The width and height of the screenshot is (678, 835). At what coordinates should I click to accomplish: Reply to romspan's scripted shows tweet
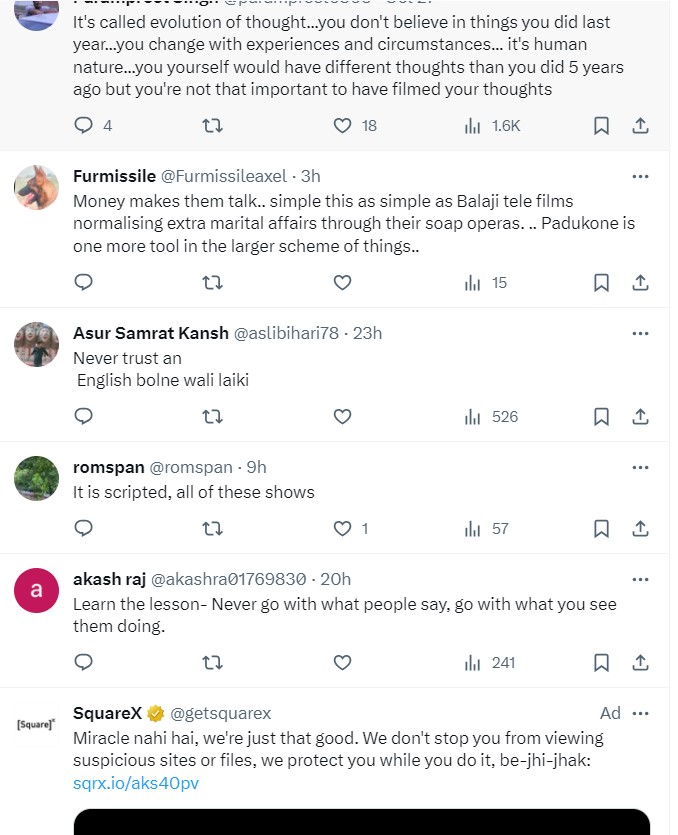tap(84, 529)
